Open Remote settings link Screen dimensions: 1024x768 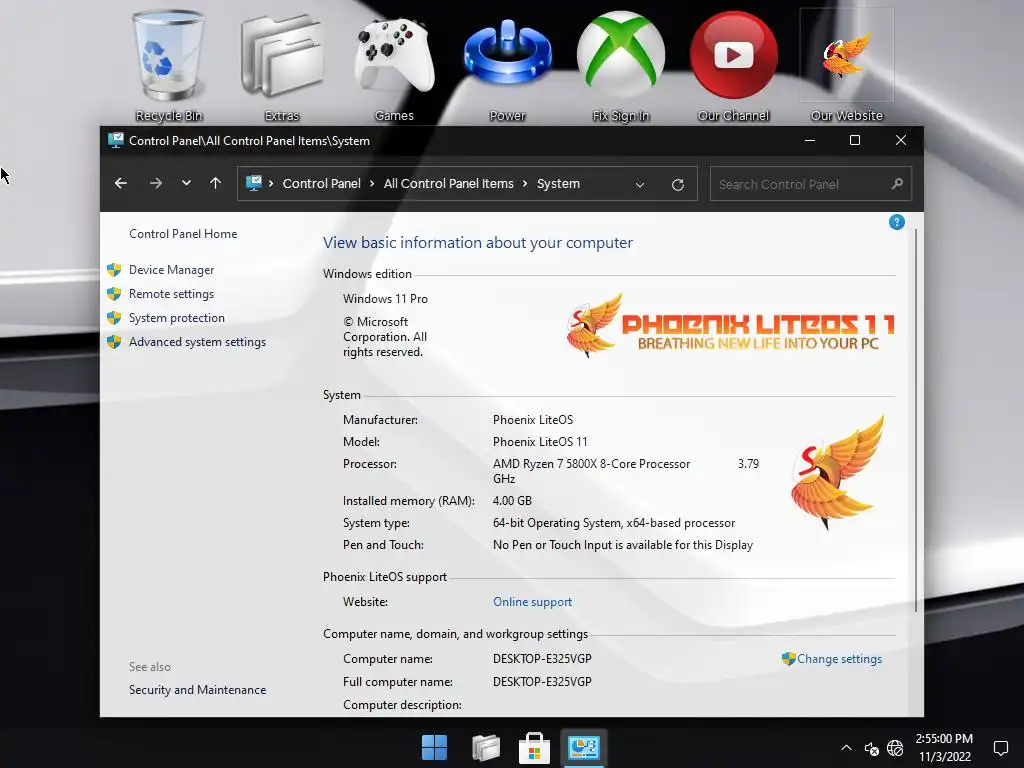click(x=171, y=294)
